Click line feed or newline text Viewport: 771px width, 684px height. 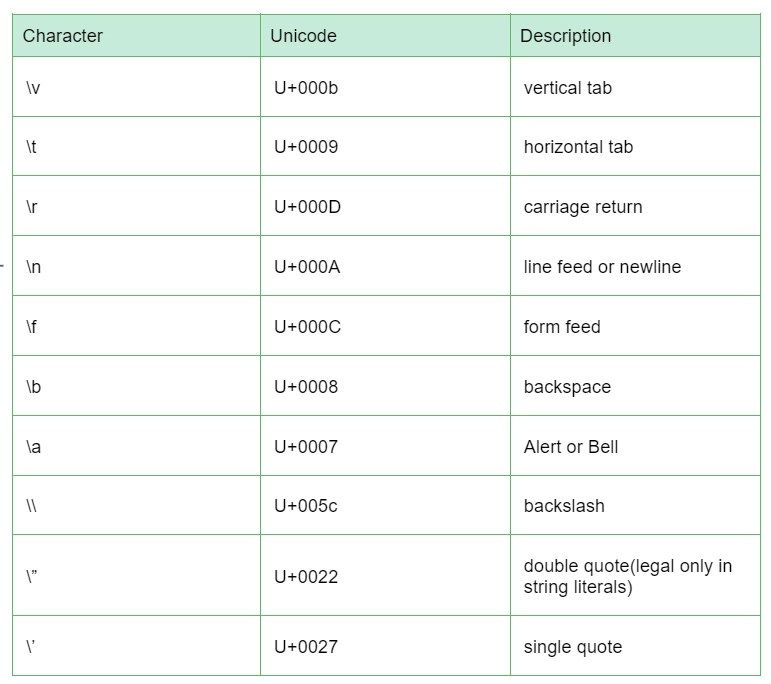[602, 267]
